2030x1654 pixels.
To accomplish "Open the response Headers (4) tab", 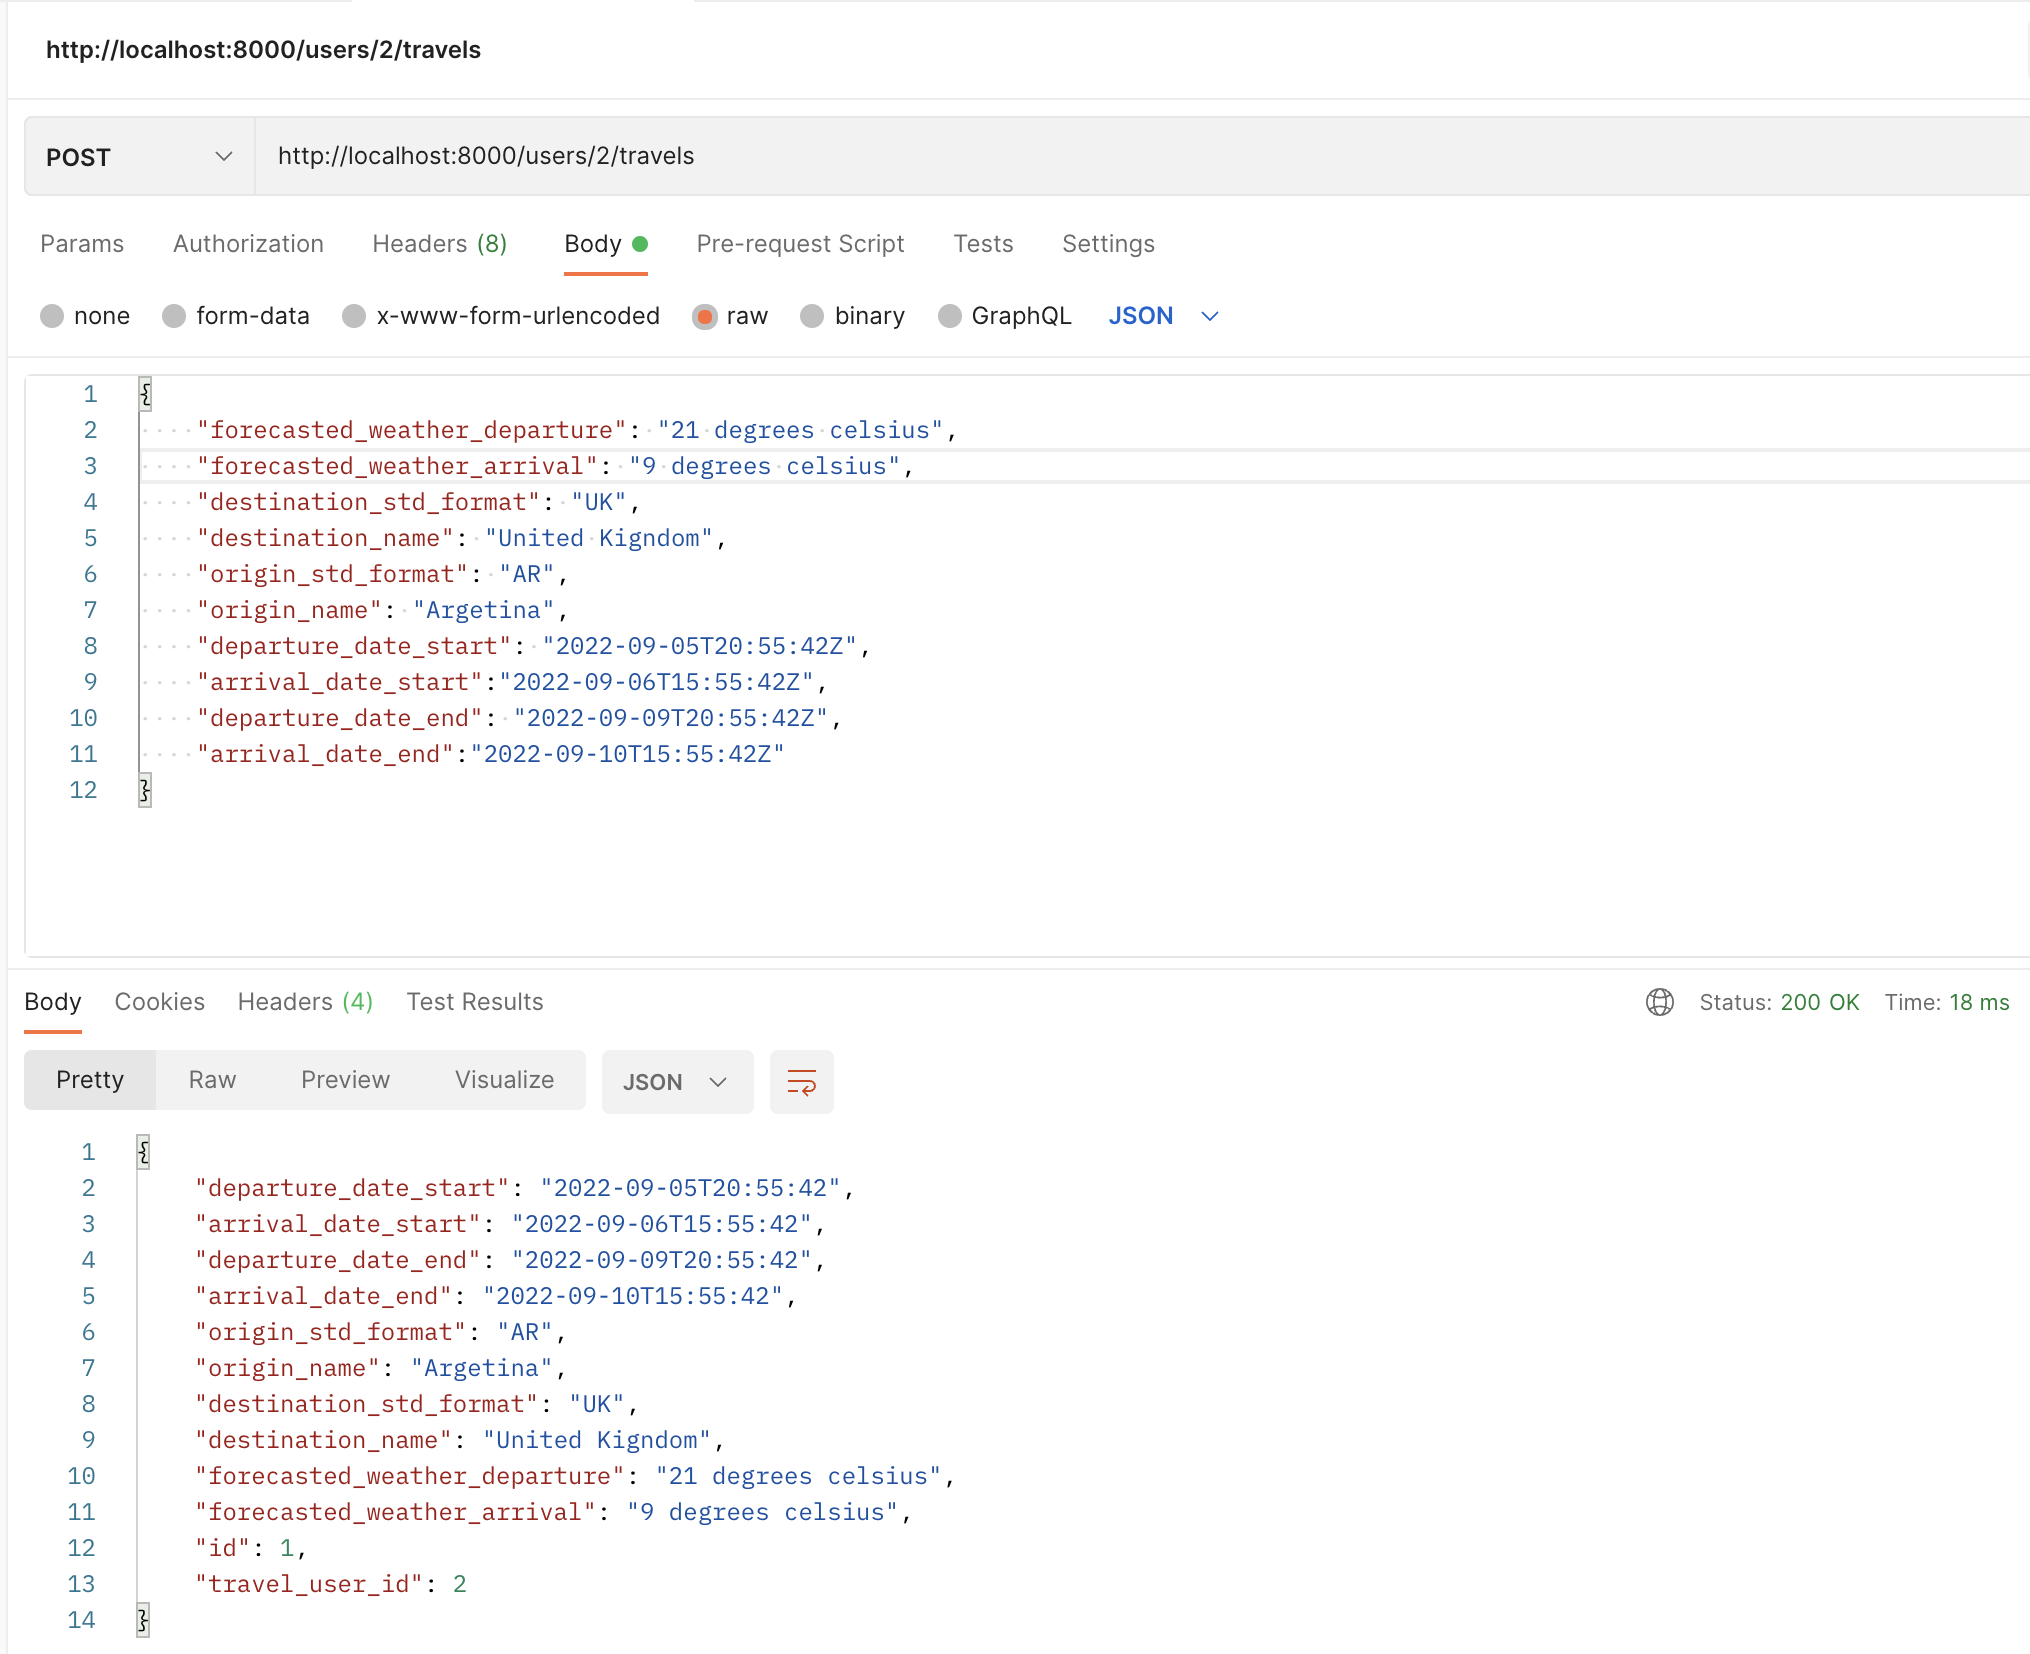I will point(305,1002).
